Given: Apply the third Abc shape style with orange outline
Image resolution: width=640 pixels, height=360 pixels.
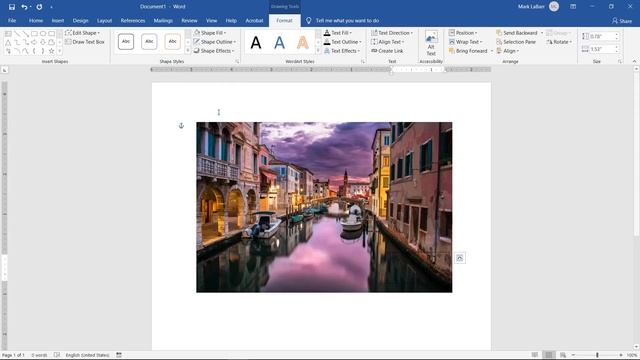Looking at the screenshot, I should tap(173, 42).
